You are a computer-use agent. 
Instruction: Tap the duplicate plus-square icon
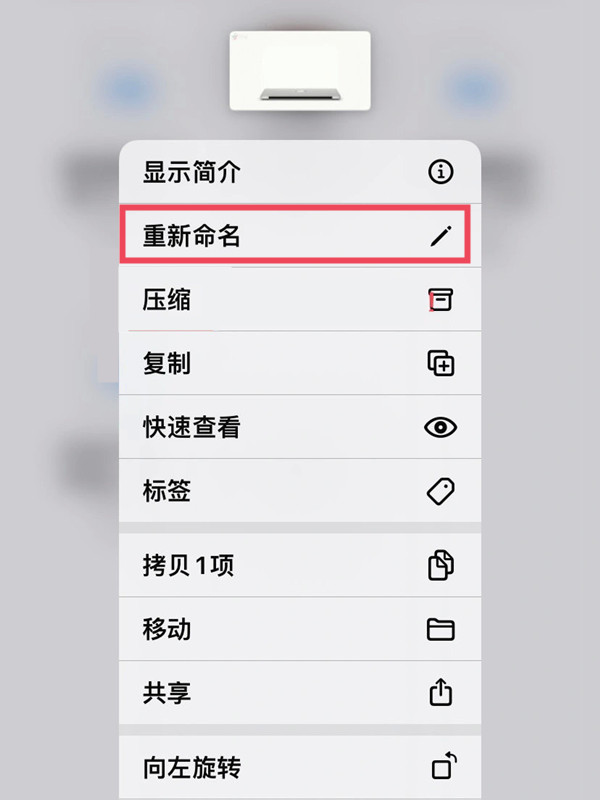point(440,363)
